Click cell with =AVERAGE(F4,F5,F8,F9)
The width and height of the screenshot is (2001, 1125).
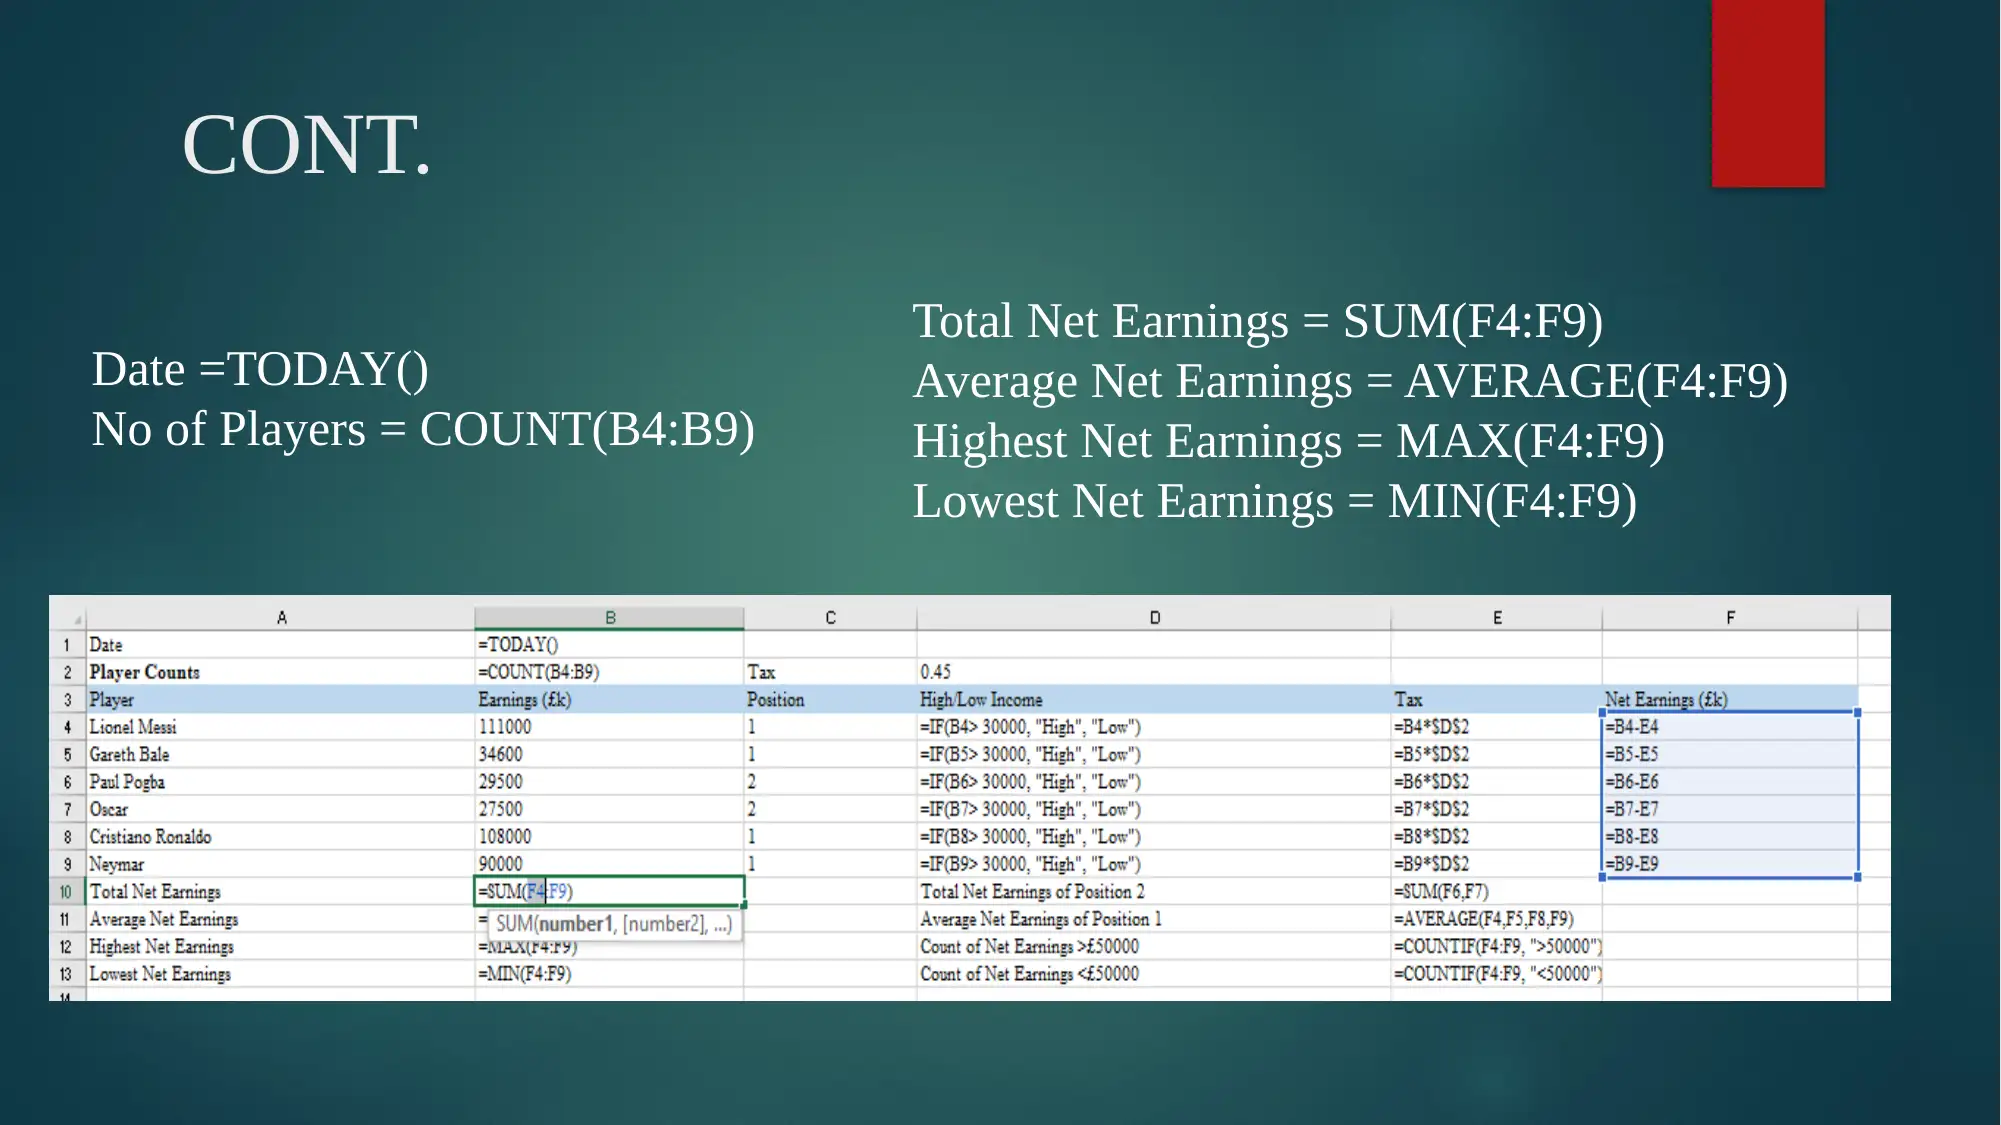click(x=1496, y=919)
